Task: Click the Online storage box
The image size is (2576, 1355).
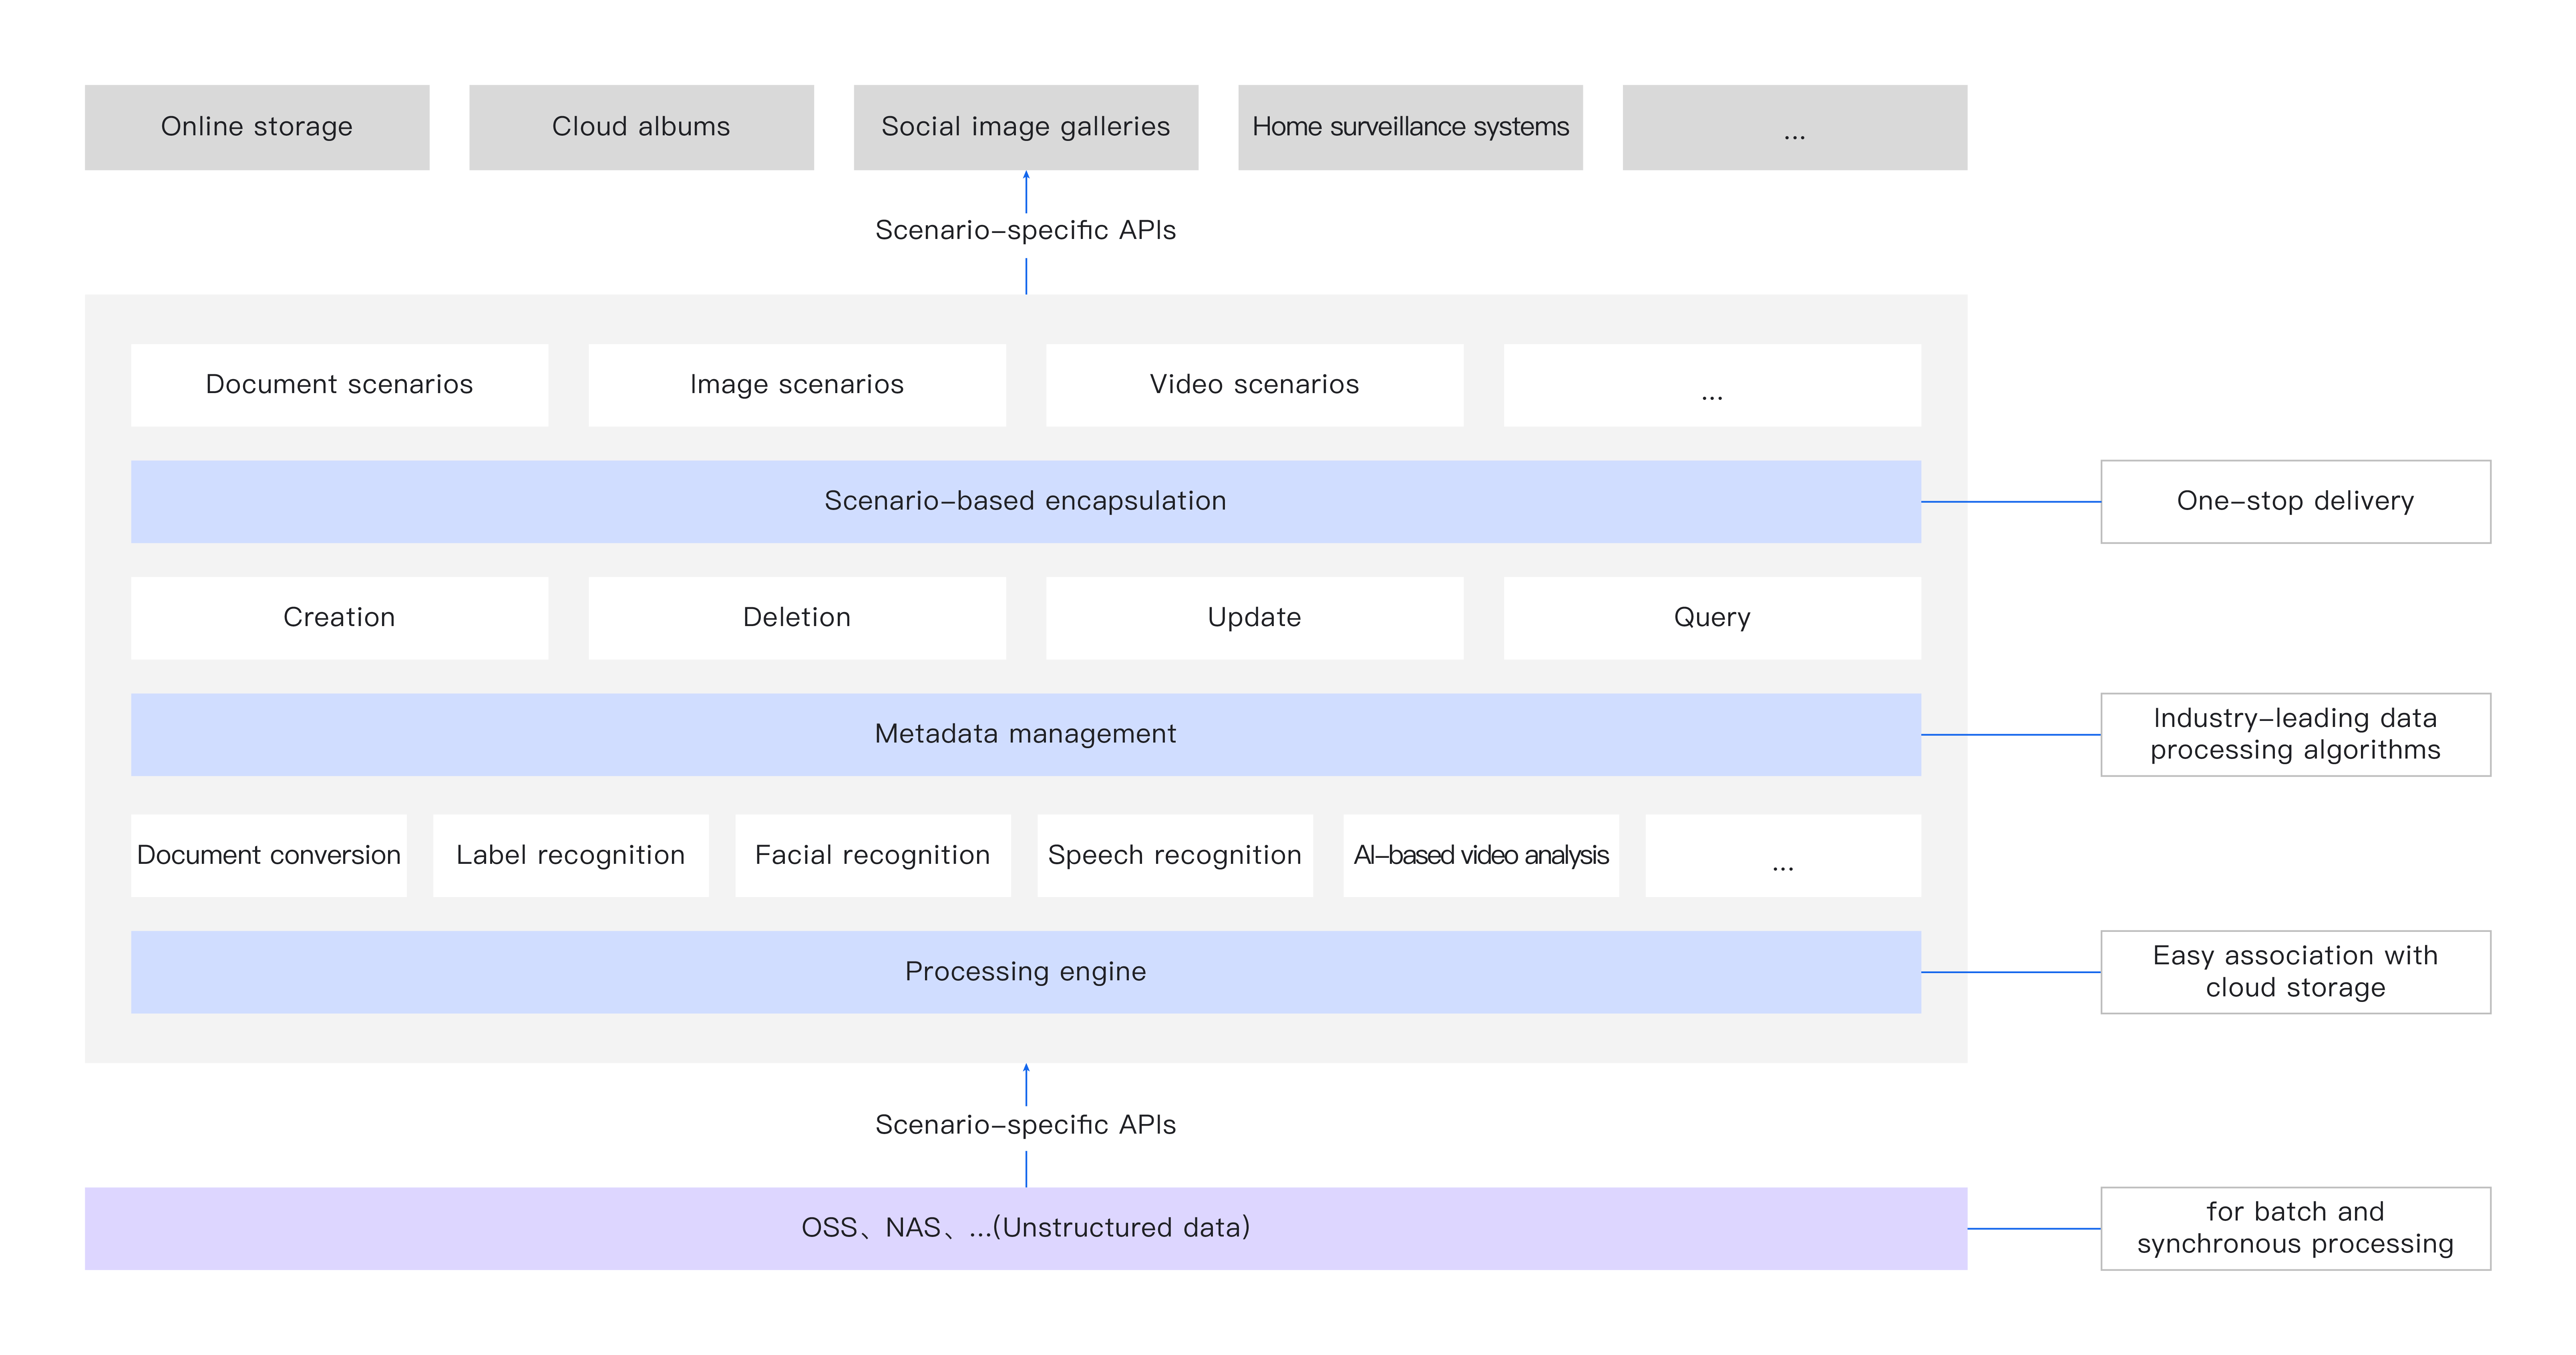Action: point(257,127)
